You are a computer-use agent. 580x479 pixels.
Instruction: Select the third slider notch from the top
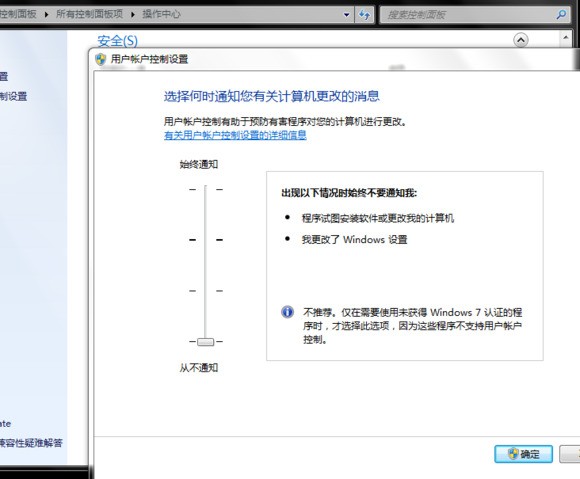point(205,291)
